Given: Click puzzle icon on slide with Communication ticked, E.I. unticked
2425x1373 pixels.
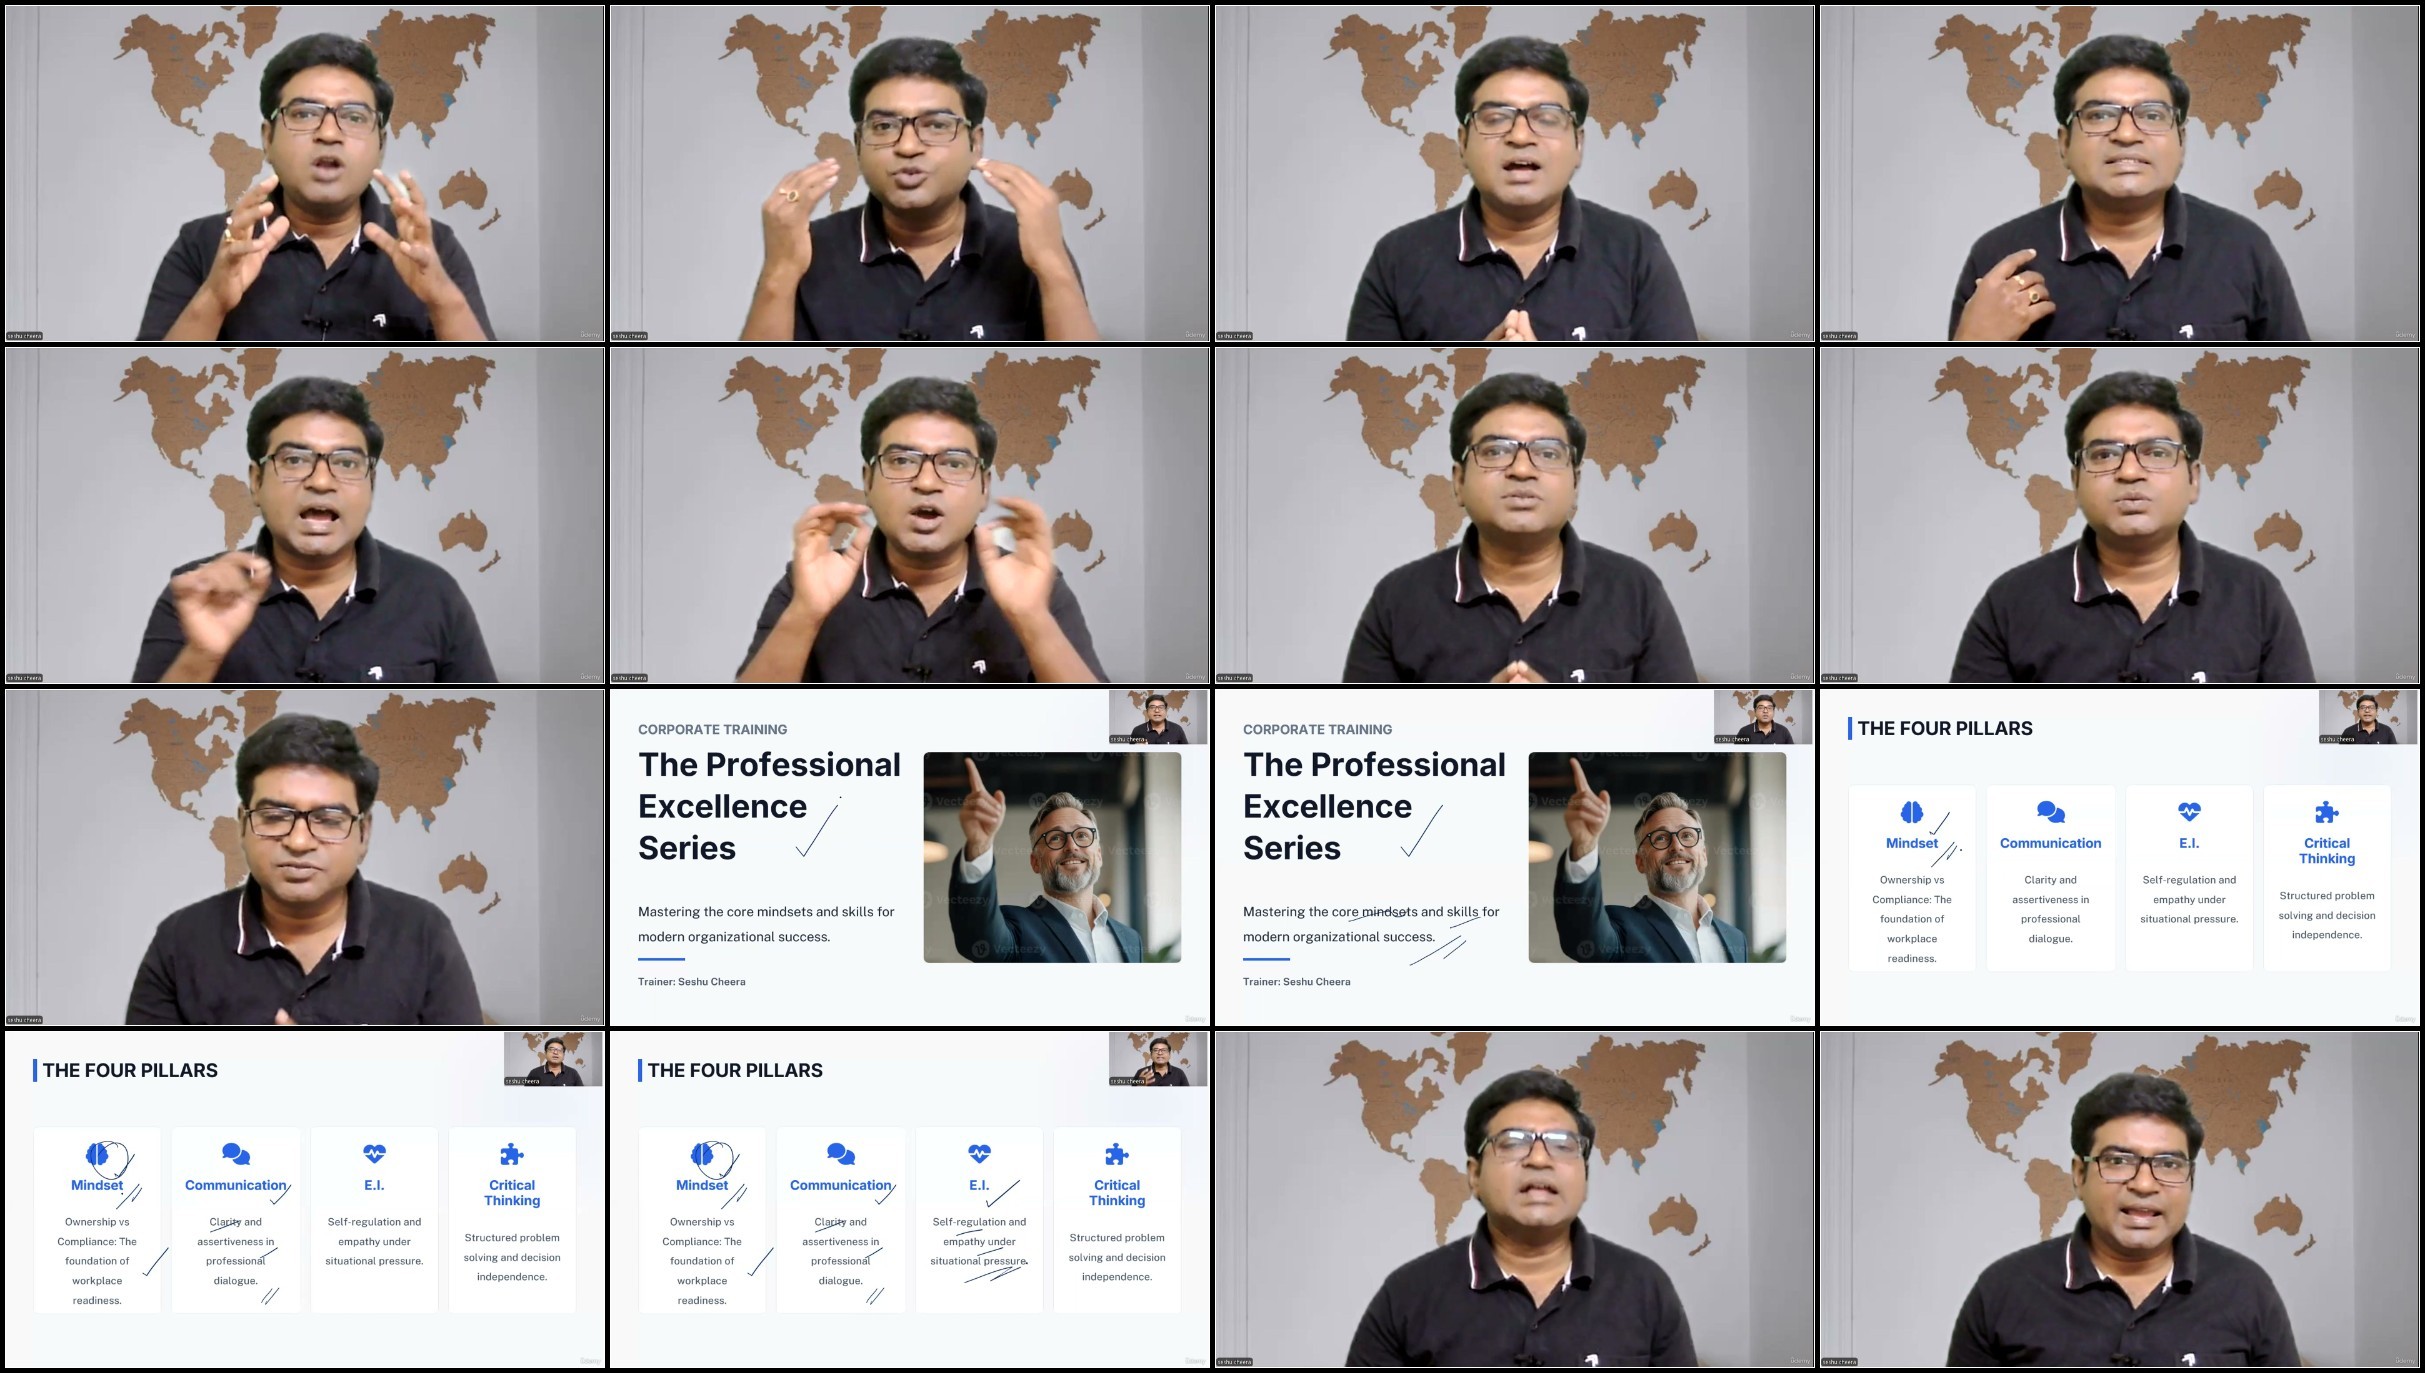Looking at the screenshot, I should pos(511,1154).
